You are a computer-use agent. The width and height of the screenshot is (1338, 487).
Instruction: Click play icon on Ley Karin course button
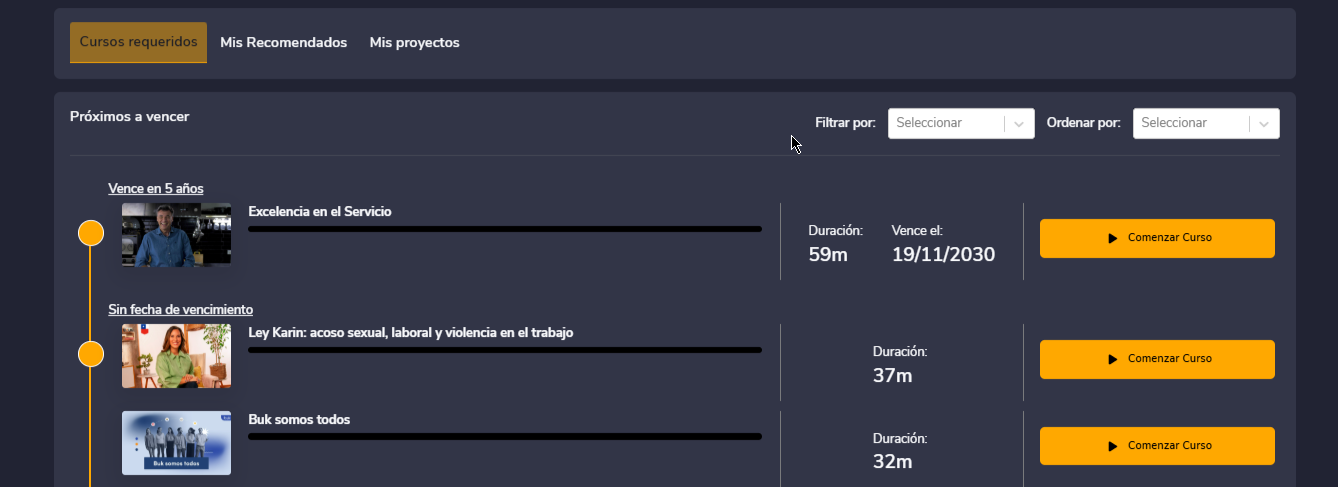click(x=1112, y=360)
